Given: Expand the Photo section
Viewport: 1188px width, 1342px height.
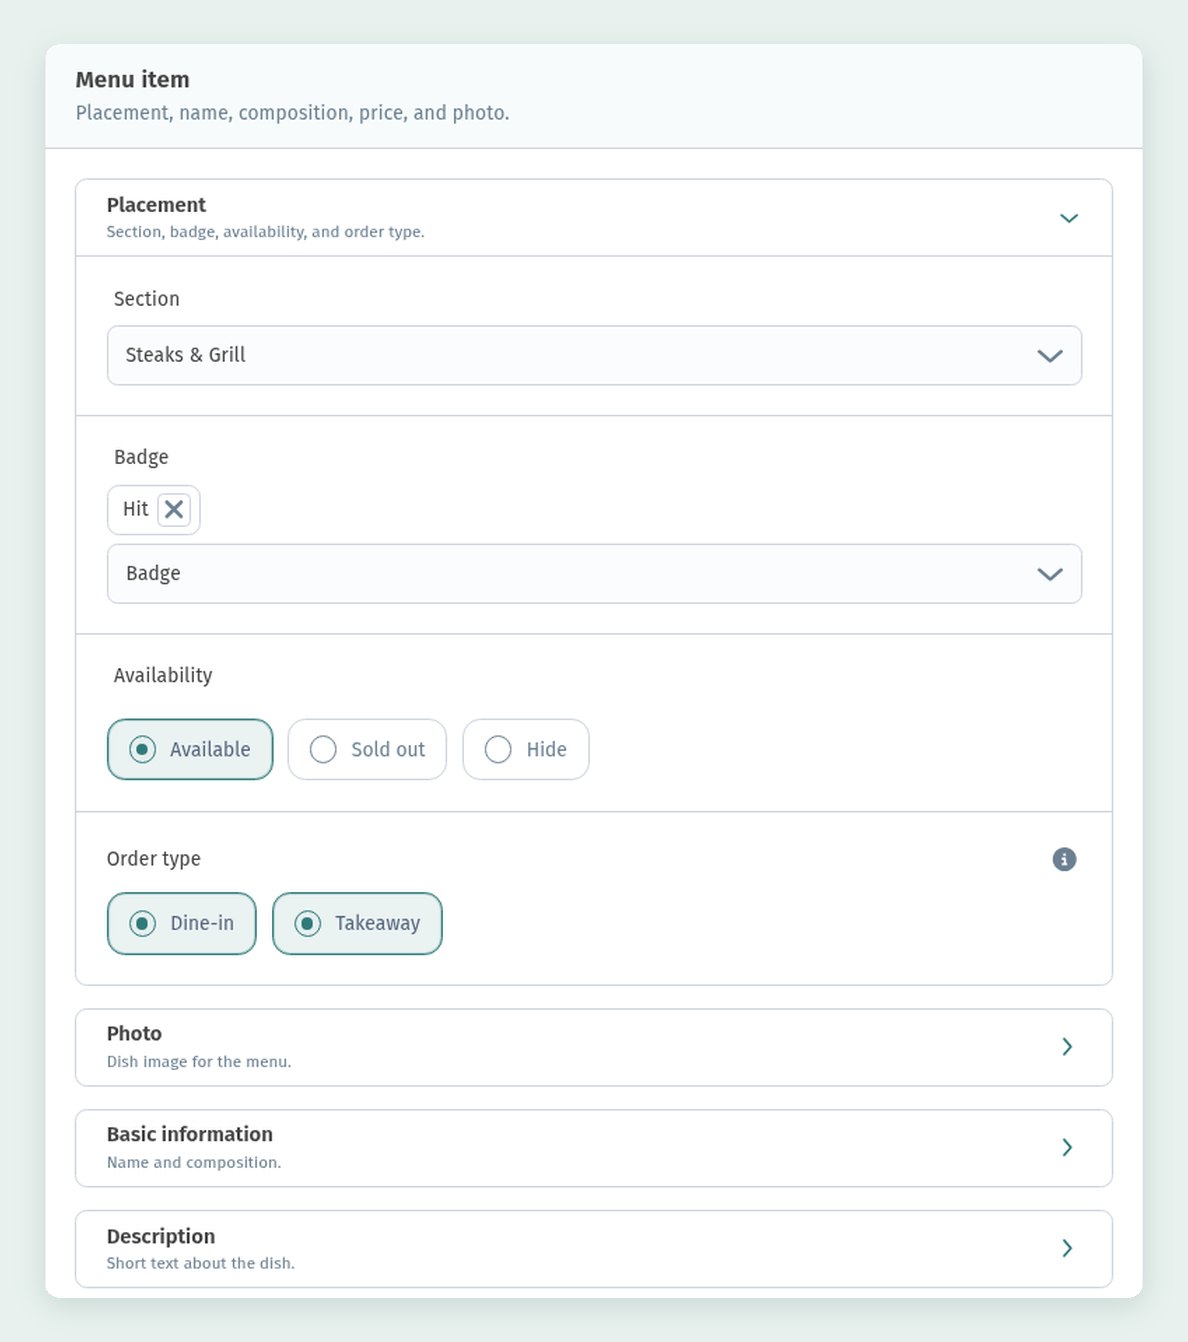Looking at the screenshot, I should [x=594, y=1047].
